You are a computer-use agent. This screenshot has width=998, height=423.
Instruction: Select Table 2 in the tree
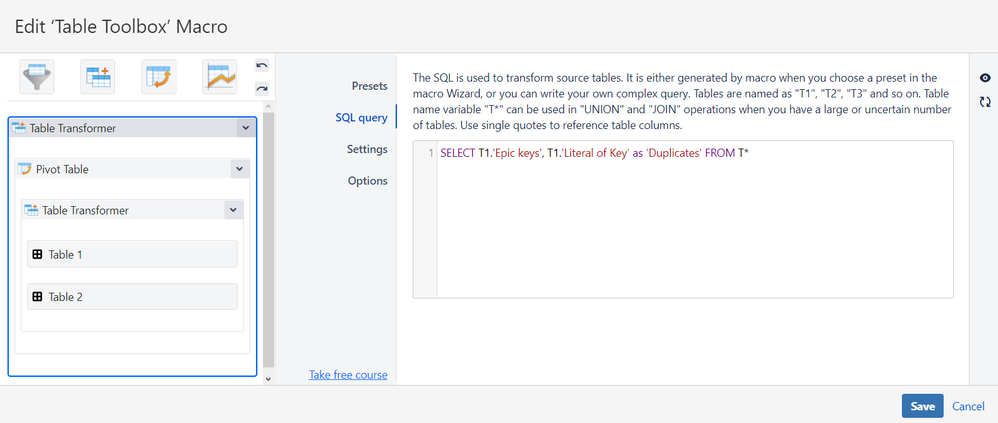pos(132,296)
